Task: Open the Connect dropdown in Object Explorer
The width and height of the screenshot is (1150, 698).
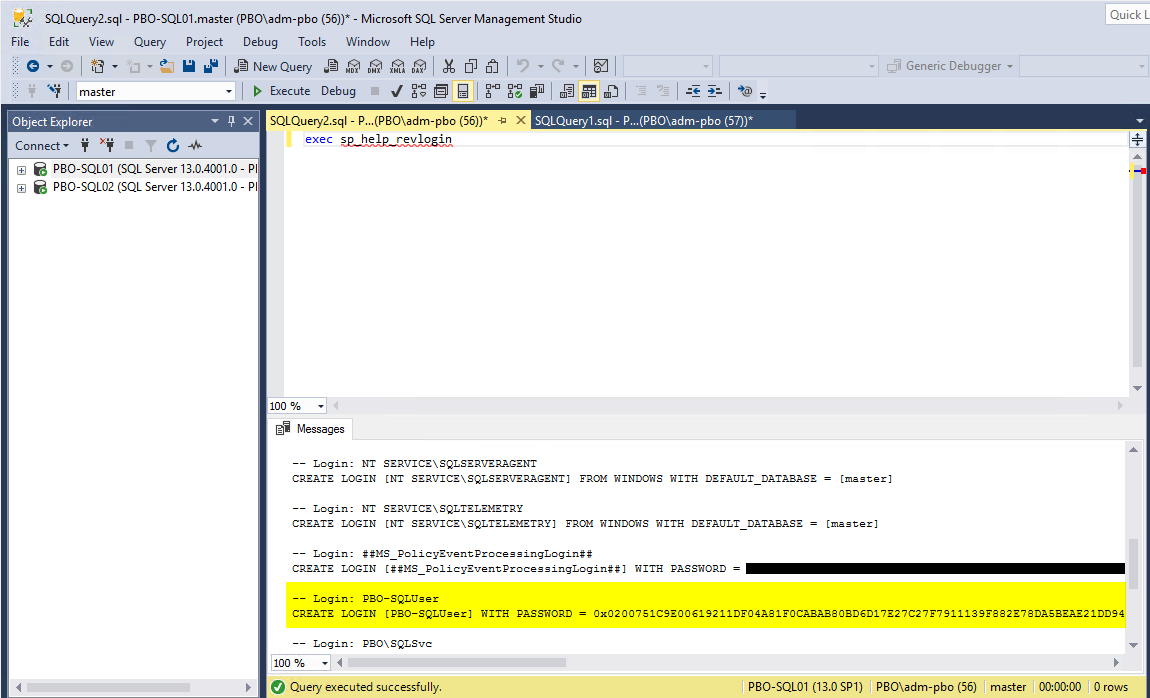Action: pyautogui.click(x=42, y=145)
